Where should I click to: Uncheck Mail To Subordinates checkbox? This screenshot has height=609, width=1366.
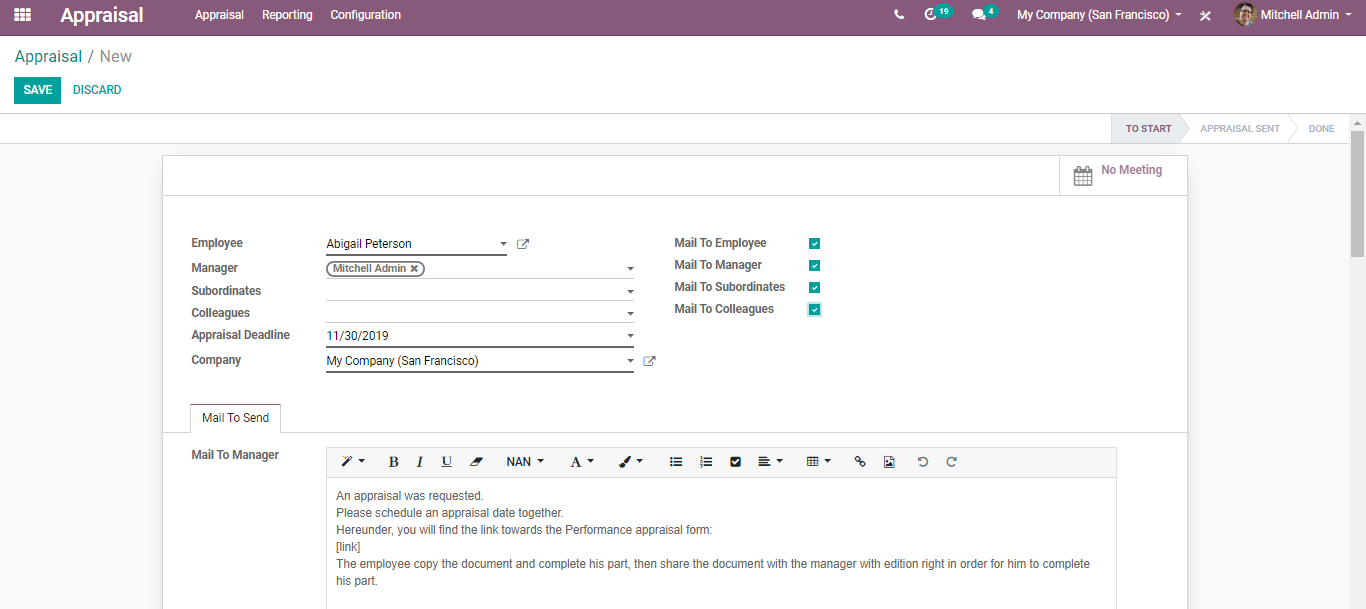click(x=815, y=288)
